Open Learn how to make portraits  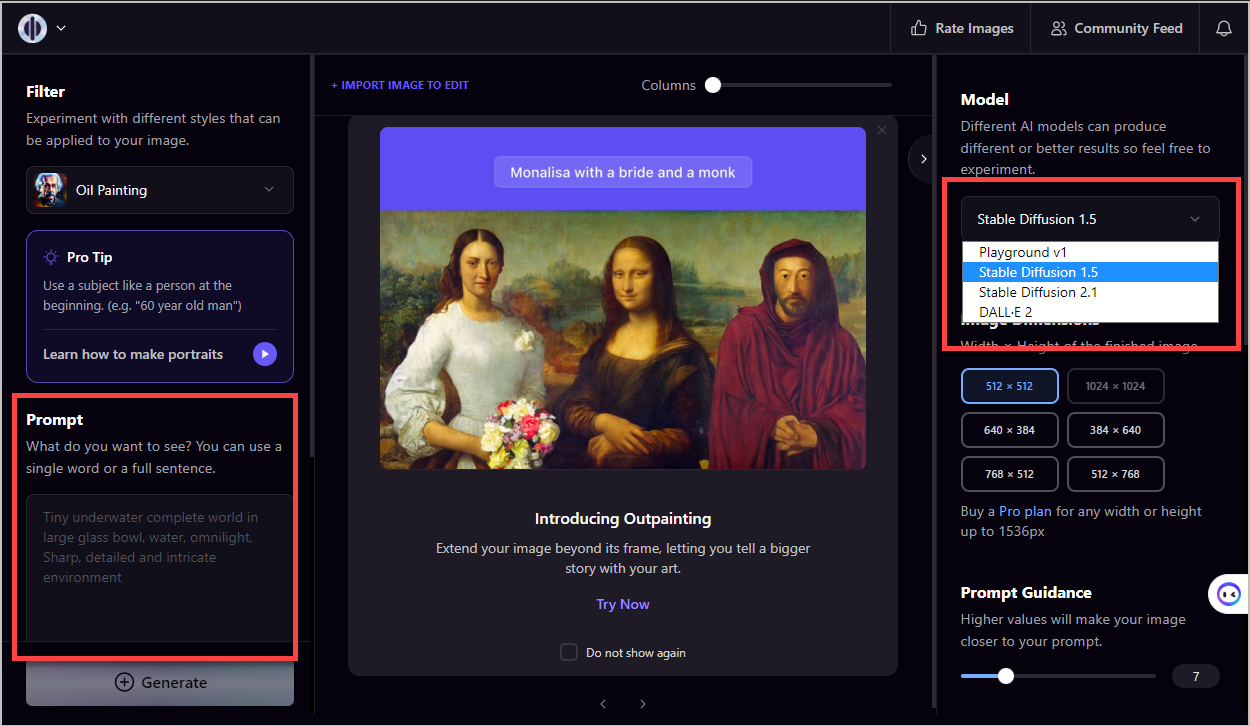pyautogui.click(x=133, y=354)
